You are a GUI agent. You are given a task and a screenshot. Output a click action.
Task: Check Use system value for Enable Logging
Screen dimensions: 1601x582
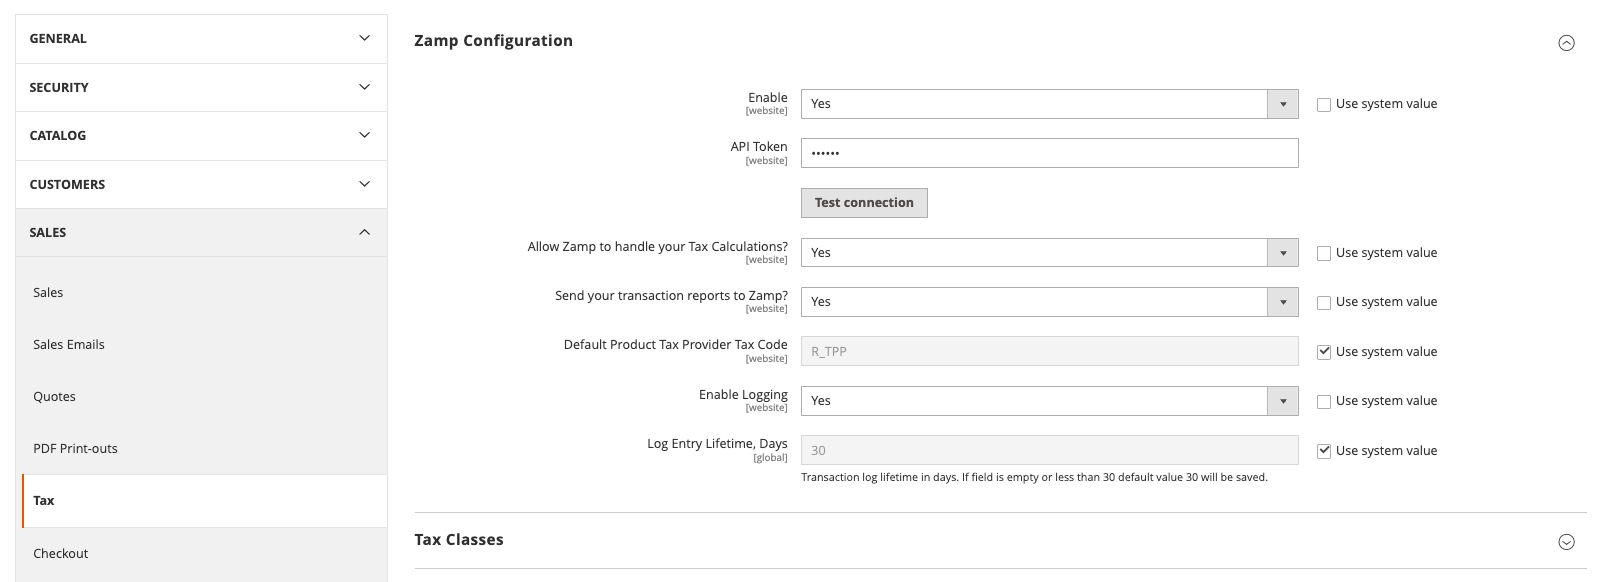point(1324,401)
